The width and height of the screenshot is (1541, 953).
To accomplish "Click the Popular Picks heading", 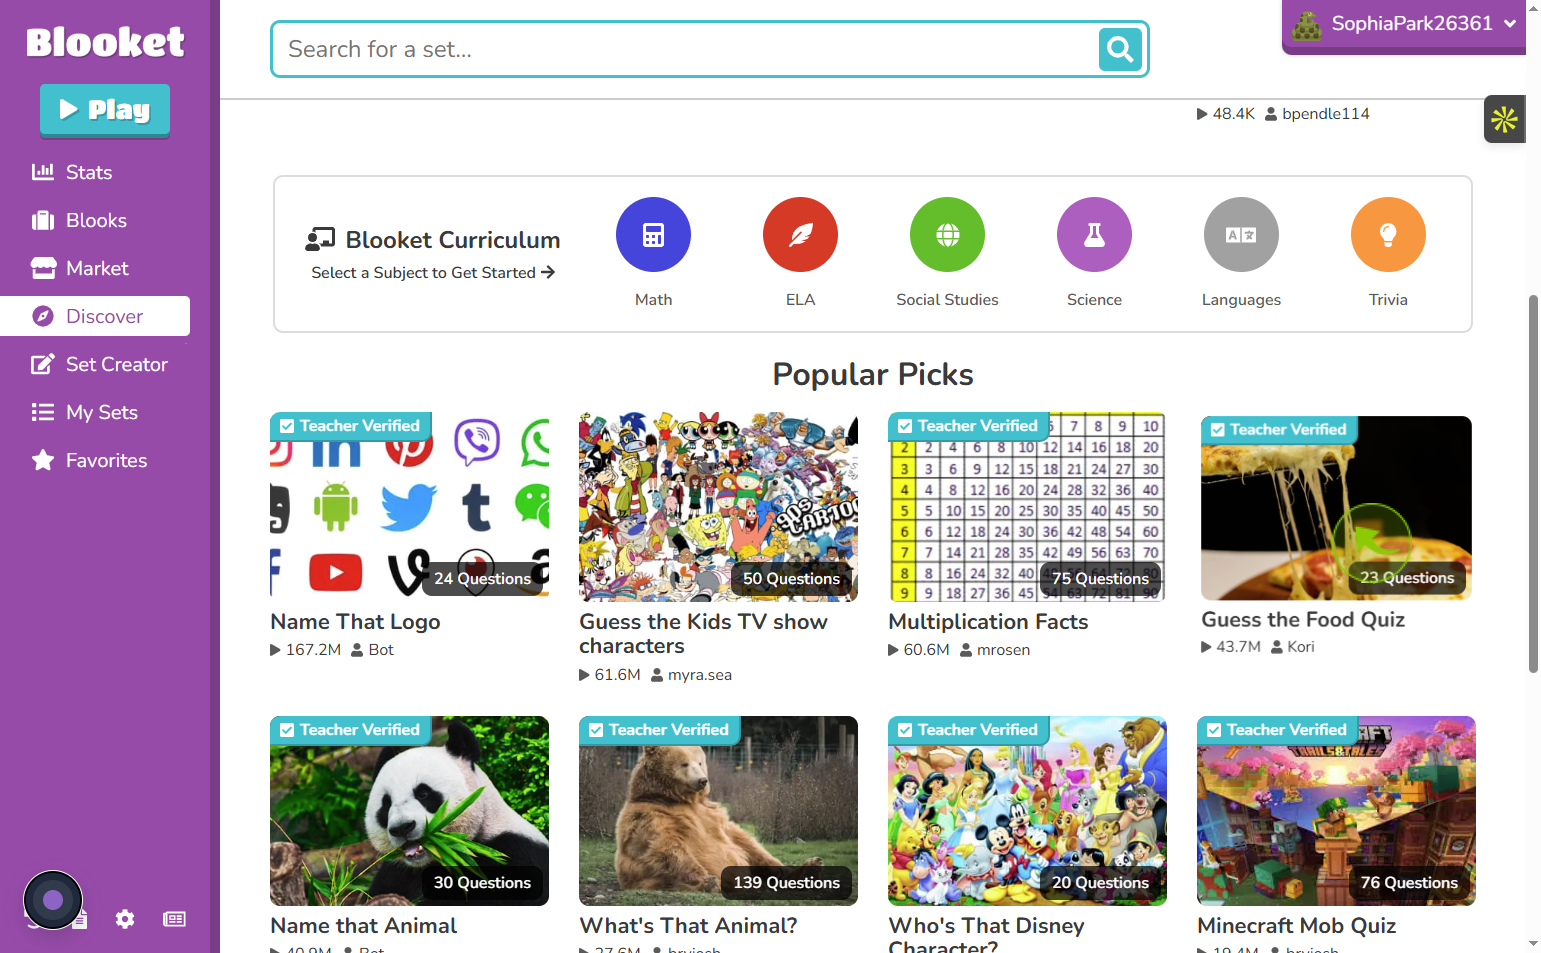I will pyautogui.click(x=873, y=374).
